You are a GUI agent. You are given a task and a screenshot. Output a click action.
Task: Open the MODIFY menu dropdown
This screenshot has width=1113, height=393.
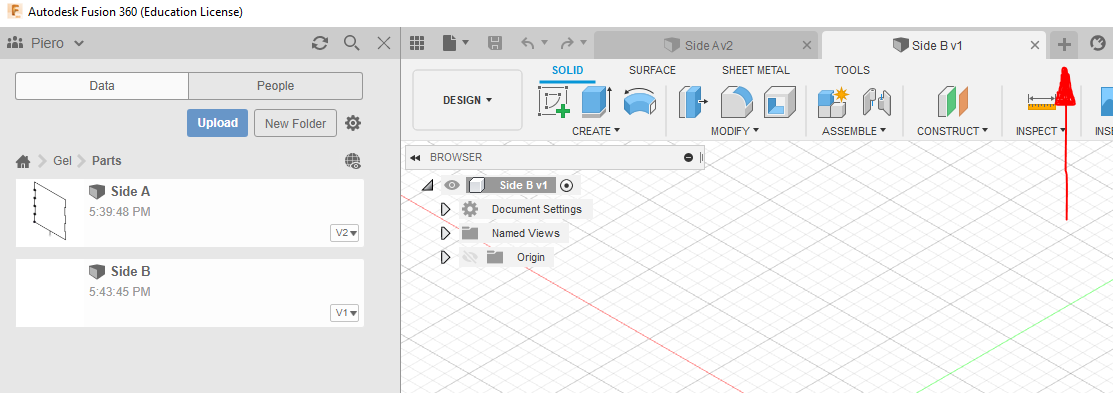coord(735,131)
